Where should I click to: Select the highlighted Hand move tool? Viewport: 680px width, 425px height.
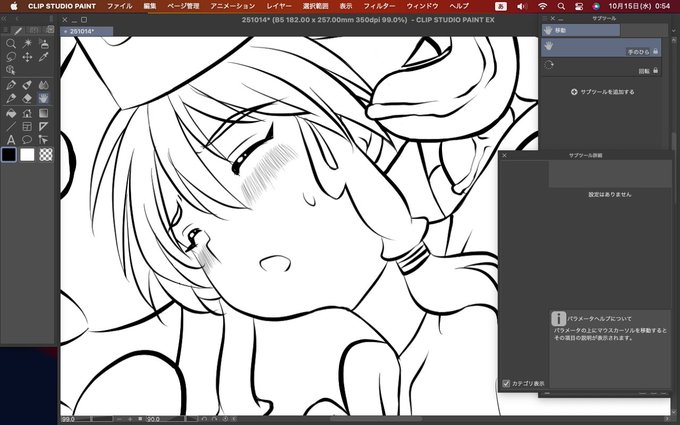43,98
